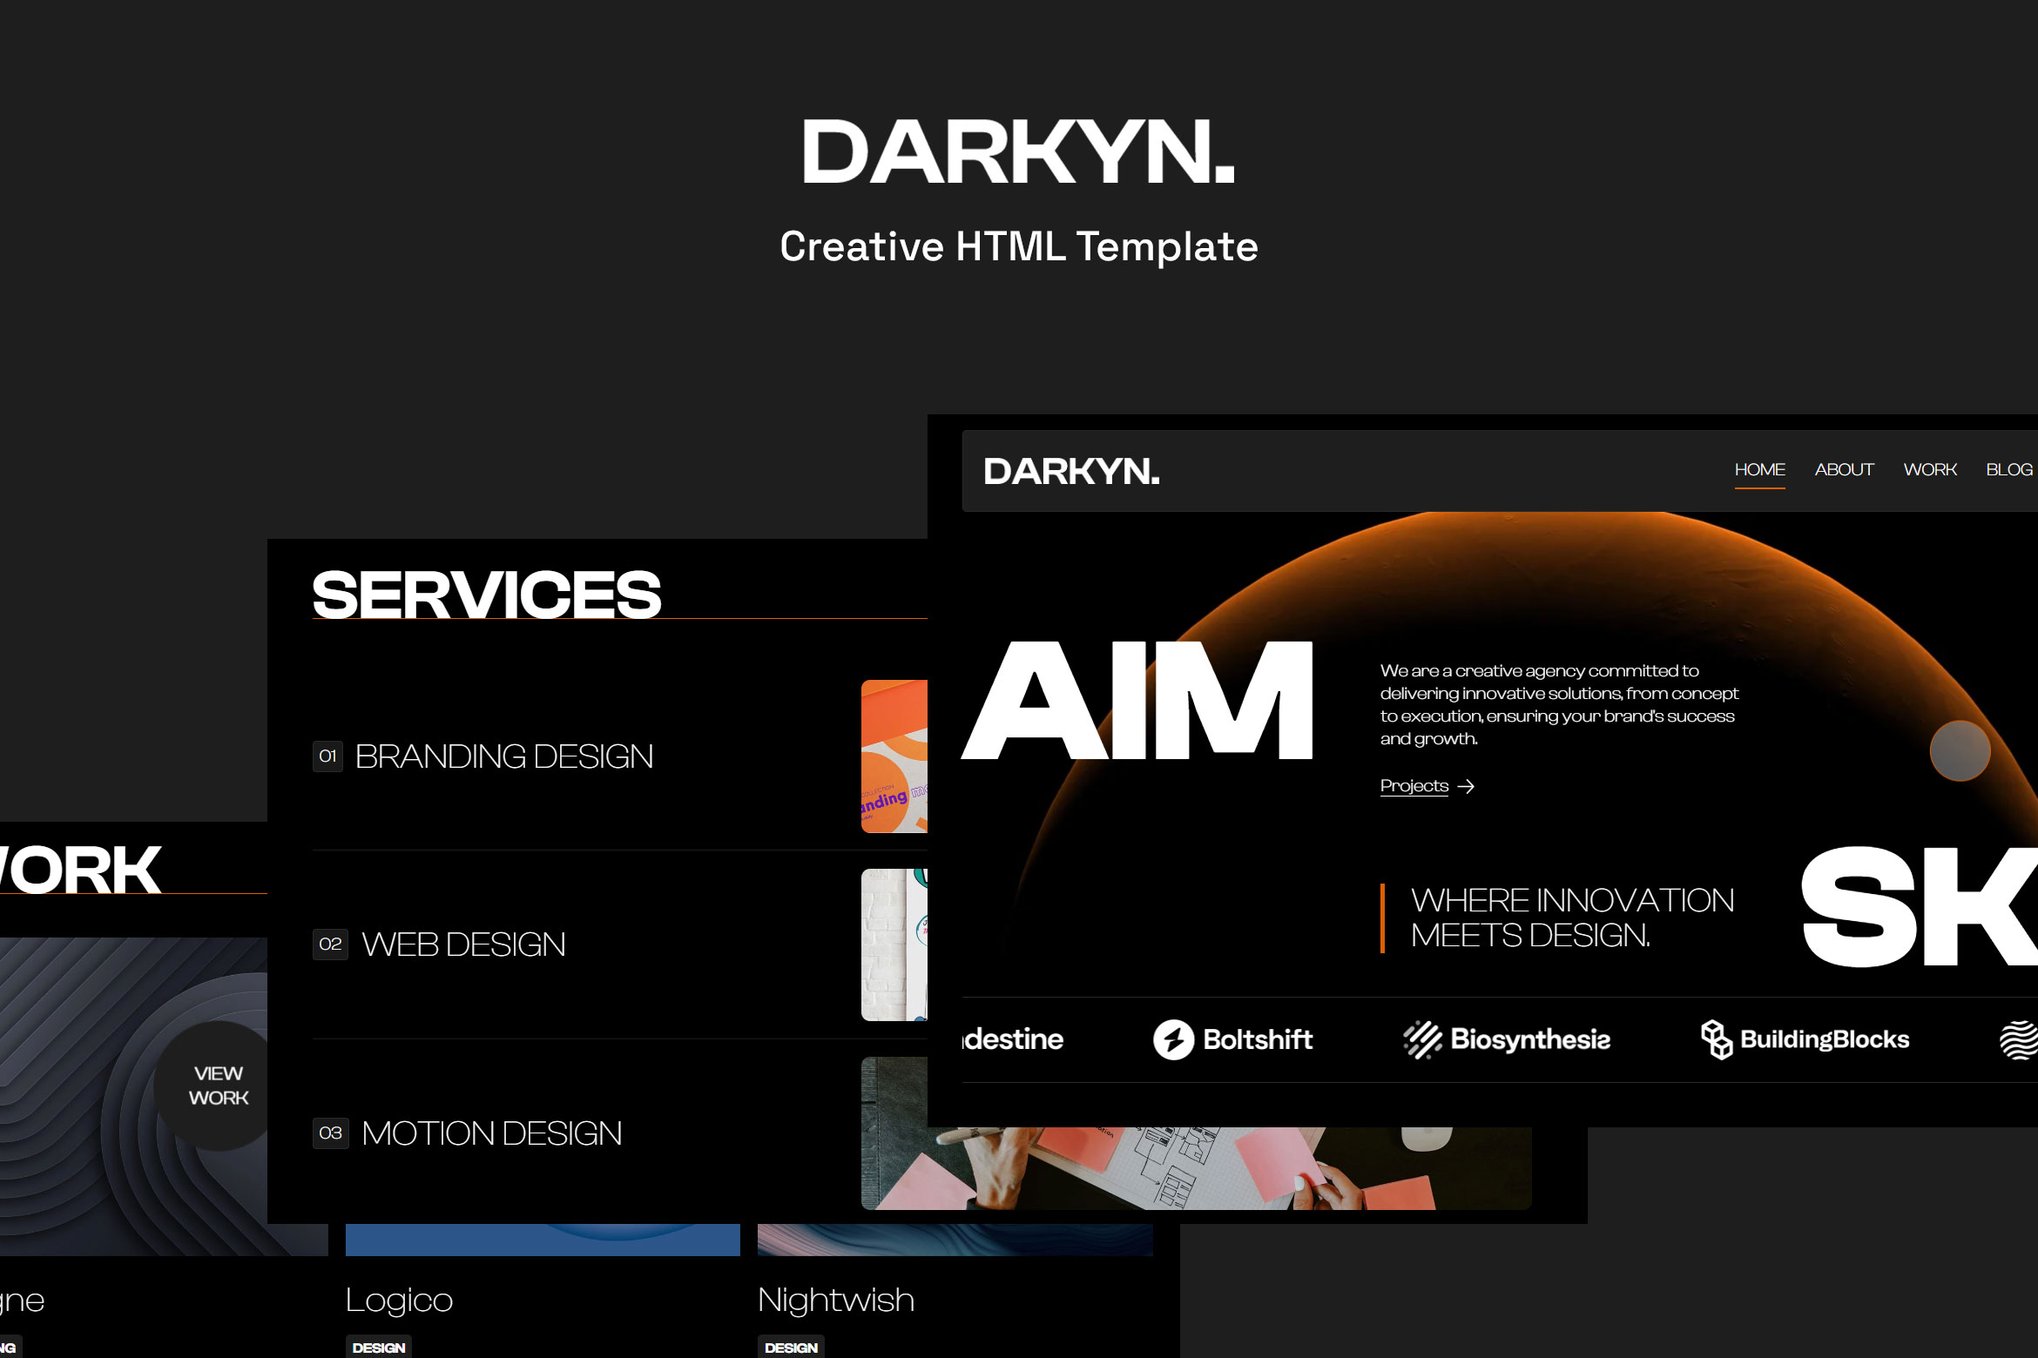Open the Home nav item
Image resolution: width=2038 pixels, height=1358 pixels.
pos(1759,470)
